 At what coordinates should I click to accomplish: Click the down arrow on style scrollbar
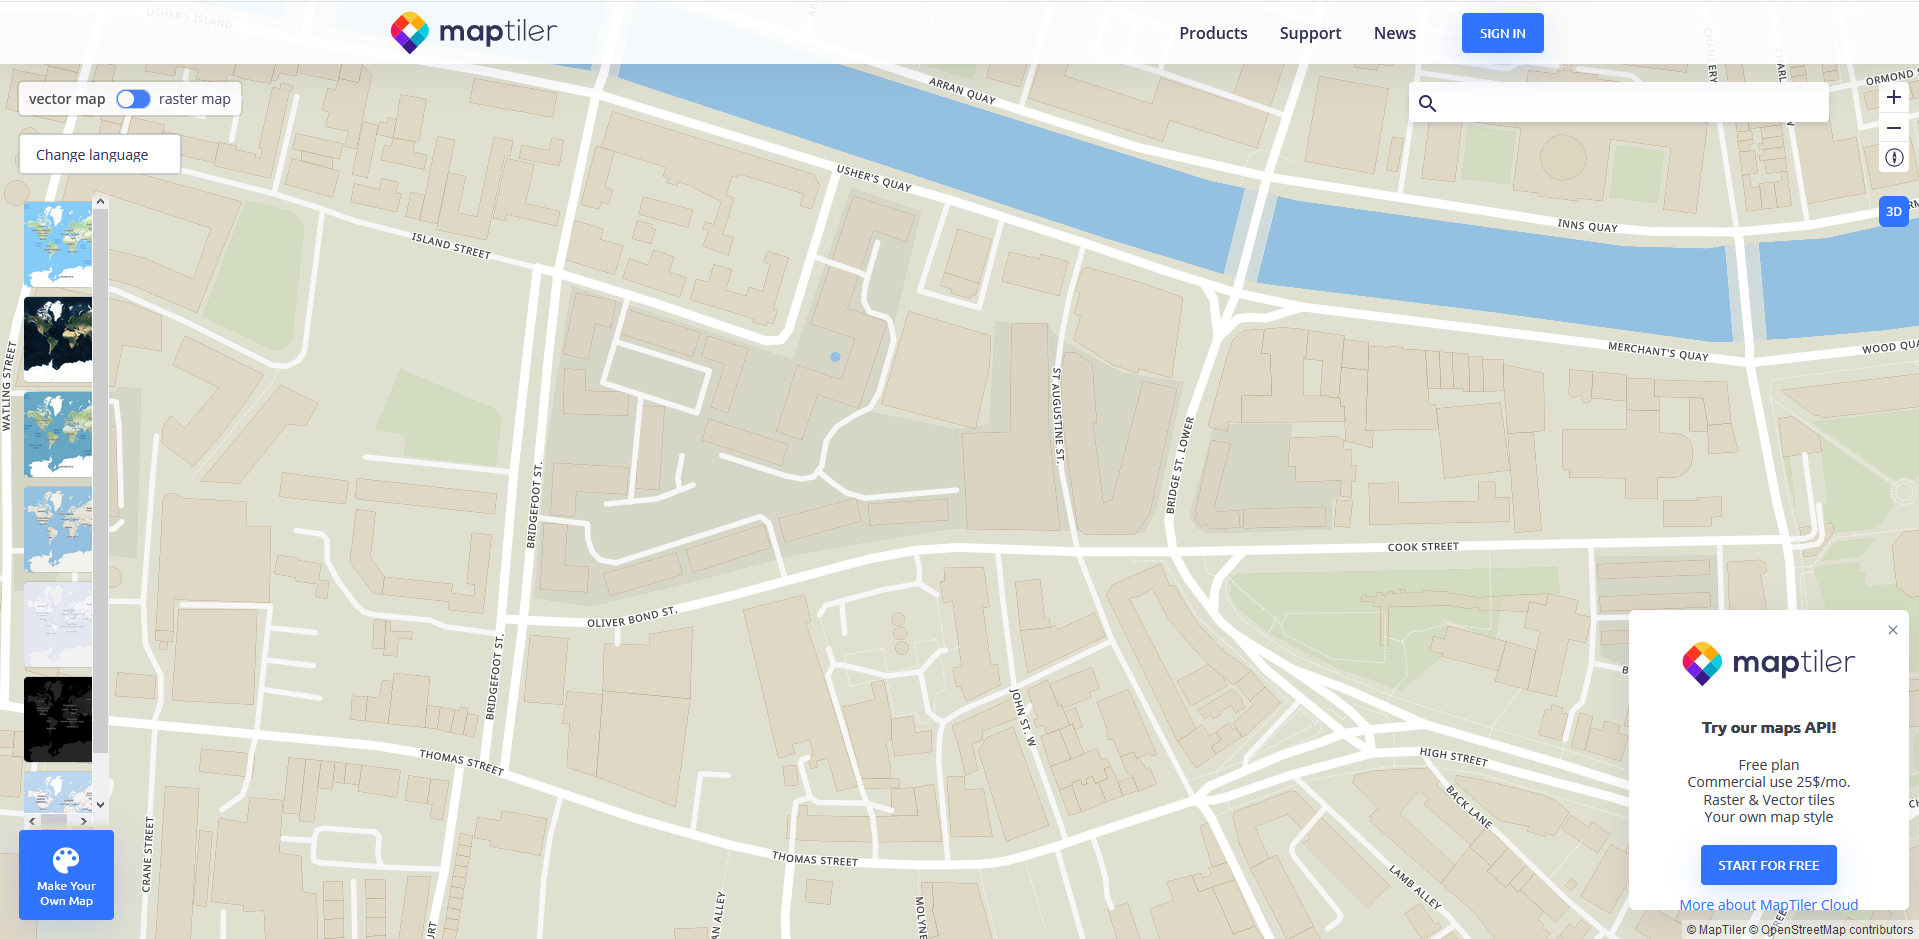(100, 804)
